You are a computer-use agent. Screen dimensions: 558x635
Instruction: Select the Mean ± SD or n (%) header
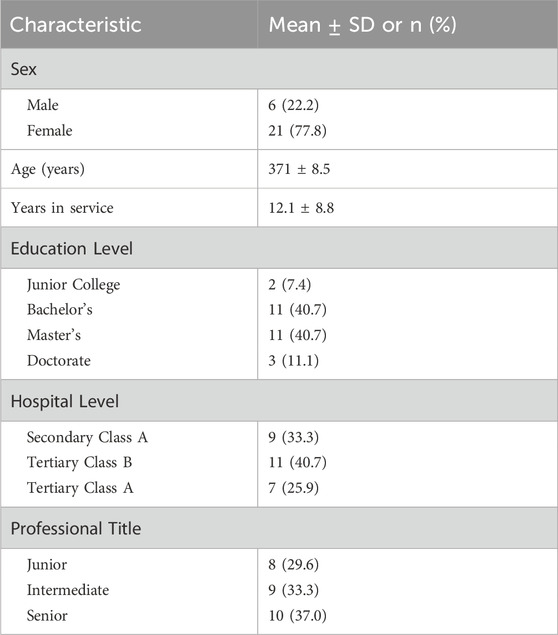tap(363, 25)
